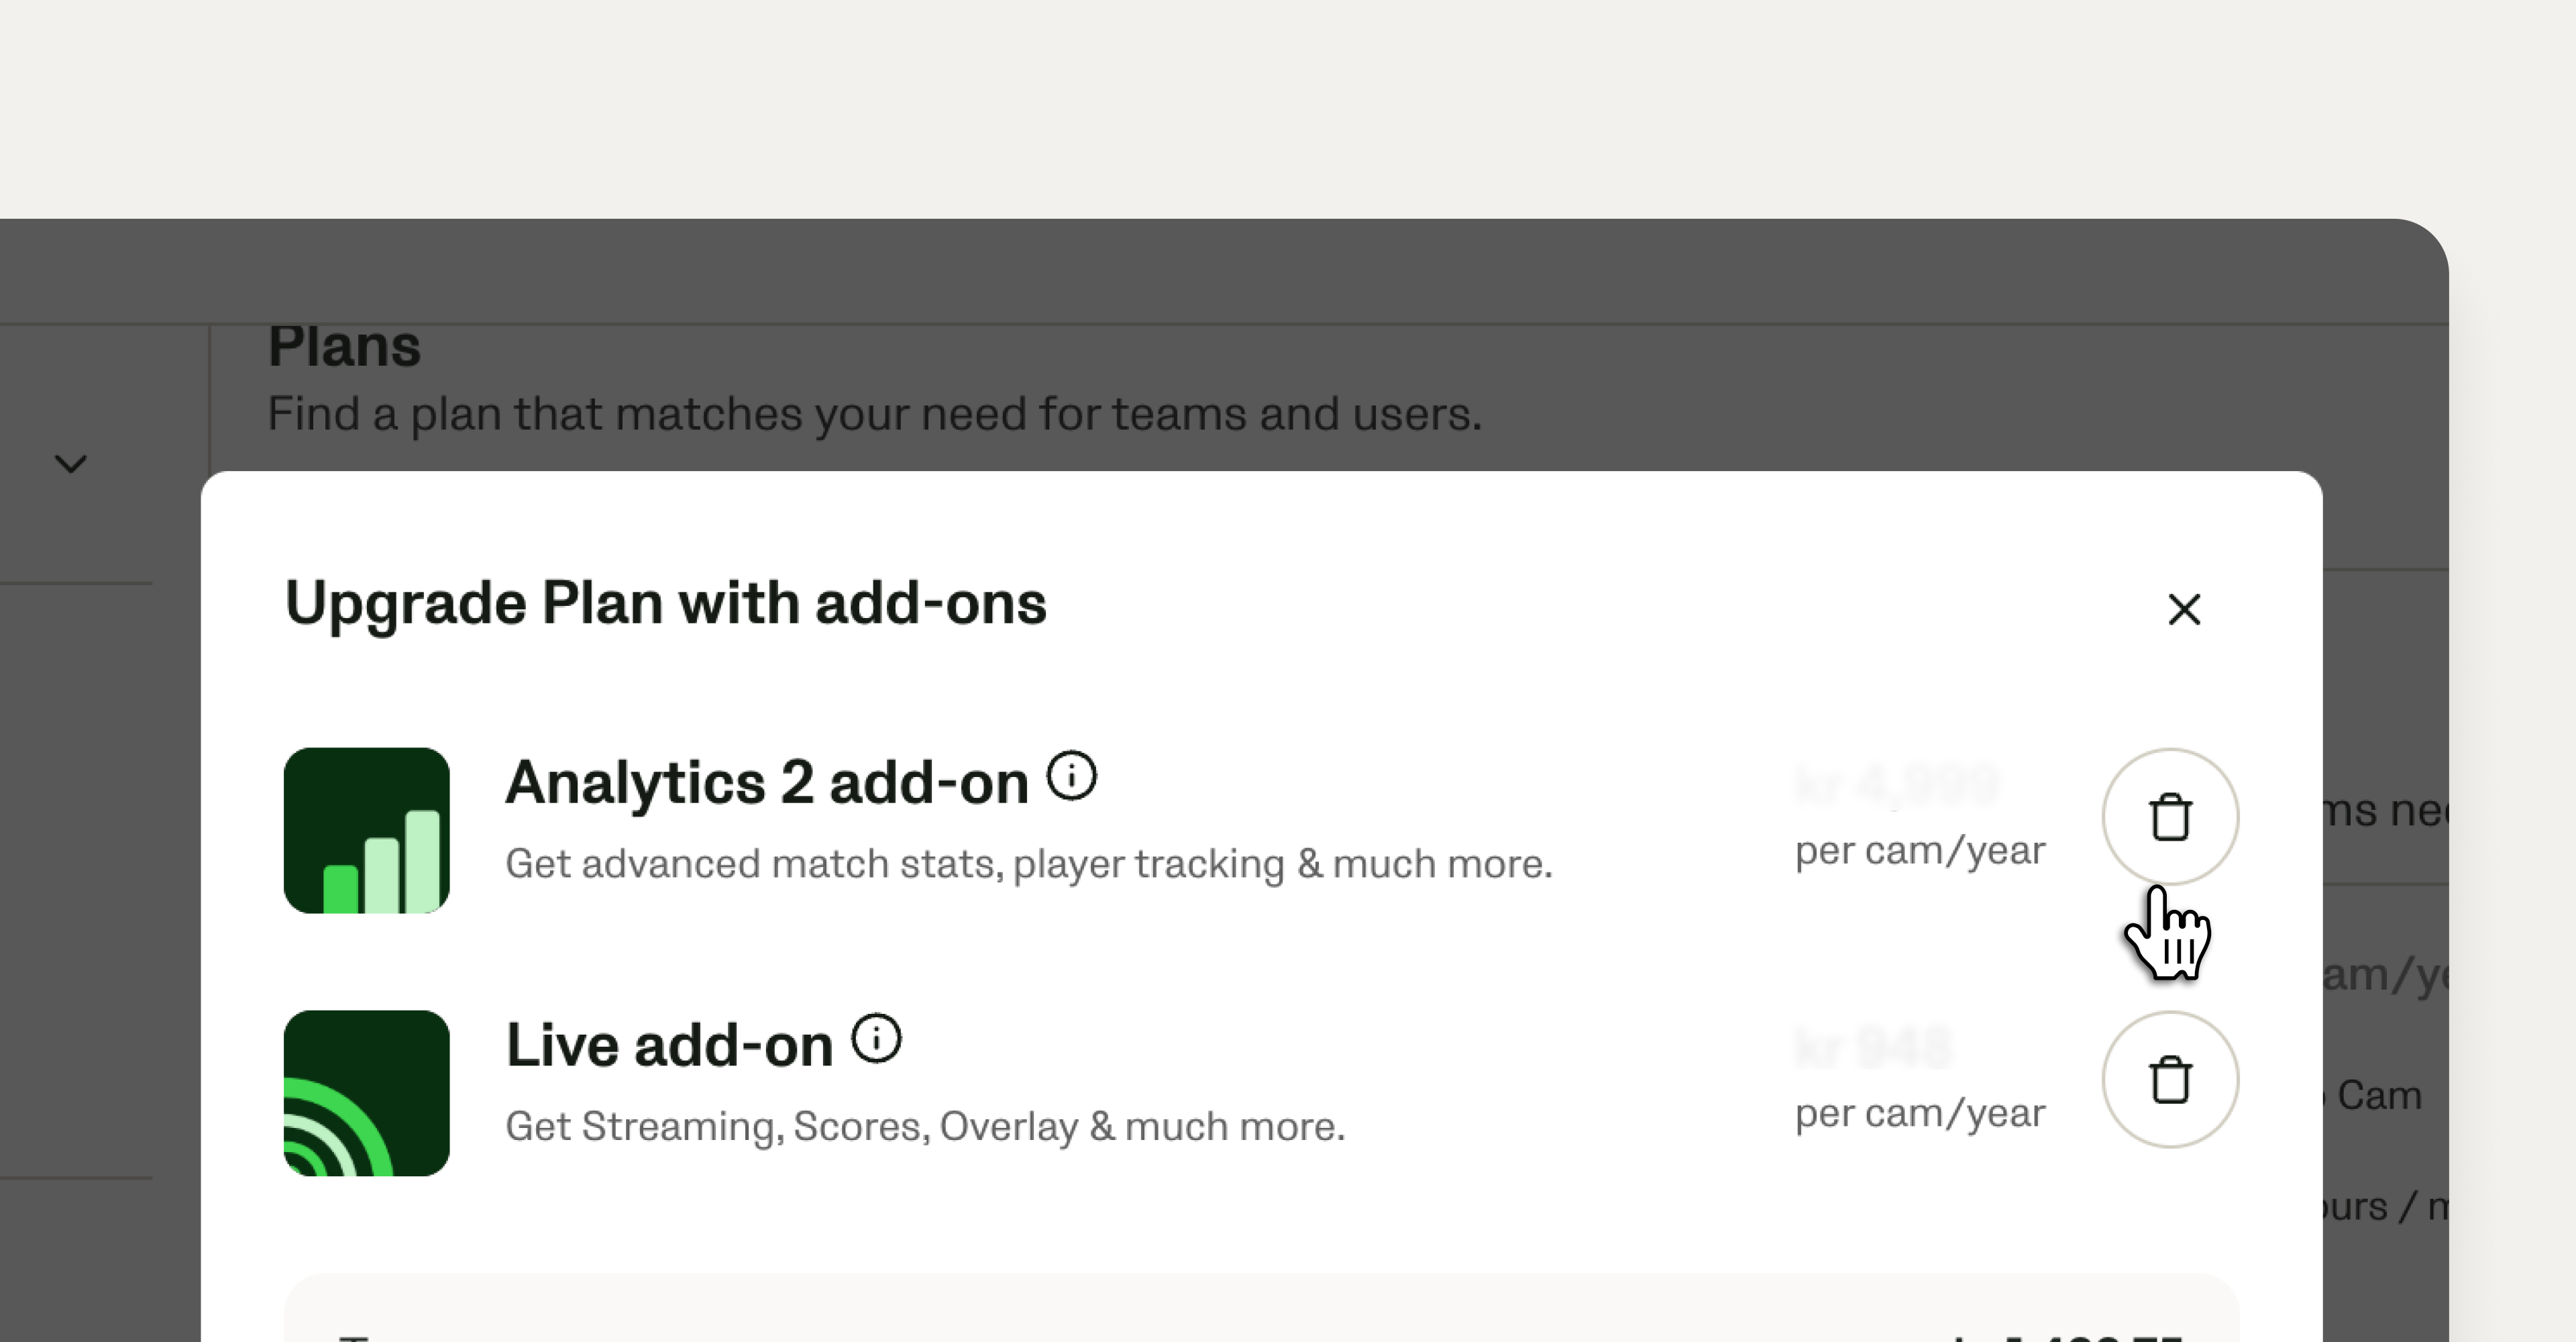
Task: Click the "Upgrade Plan with add-ons" heading
Action: pos(666,604)
